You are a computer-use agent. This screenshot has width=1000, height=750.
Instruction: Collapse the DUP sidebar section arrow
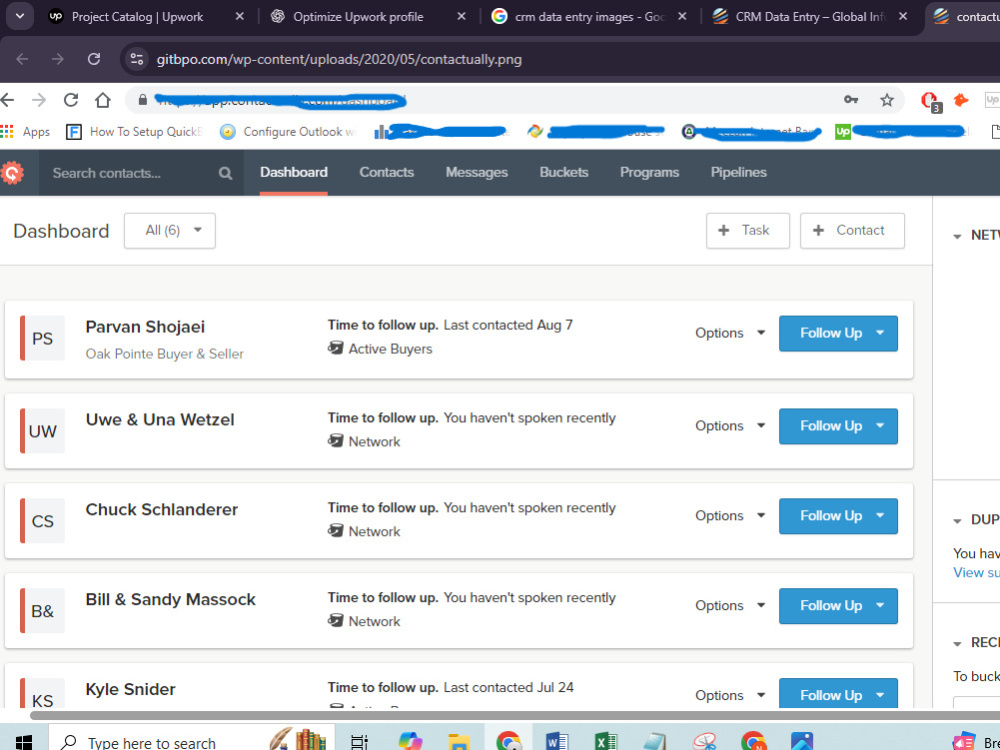pyautogui.click(x=957, y=521)
